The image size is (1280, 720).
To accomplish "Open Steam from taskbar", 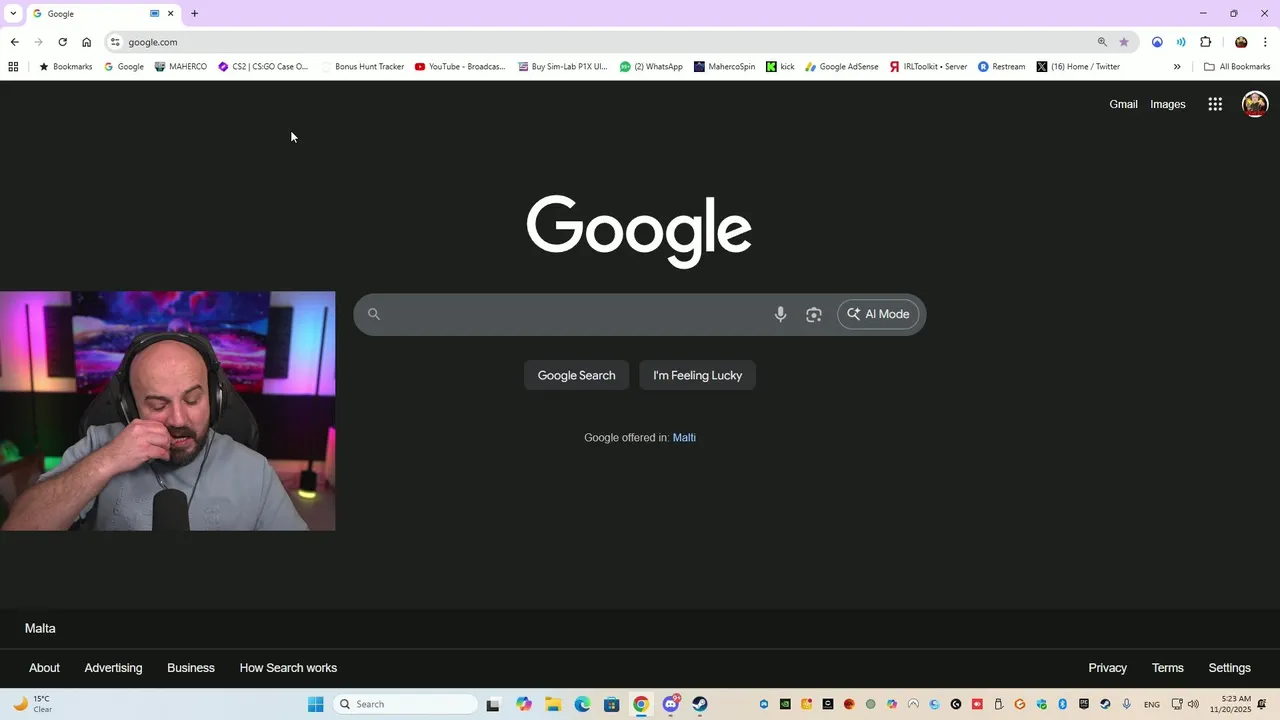I will click(700, 704).
